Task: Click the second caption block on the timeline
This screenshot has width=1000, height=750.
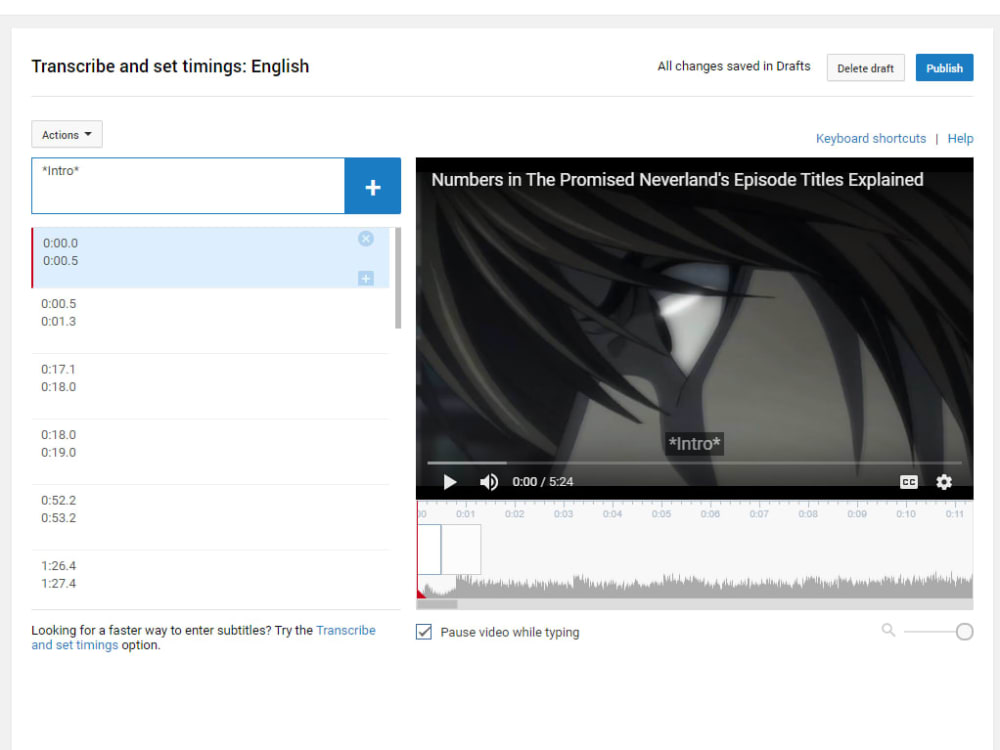Action: 461,549
